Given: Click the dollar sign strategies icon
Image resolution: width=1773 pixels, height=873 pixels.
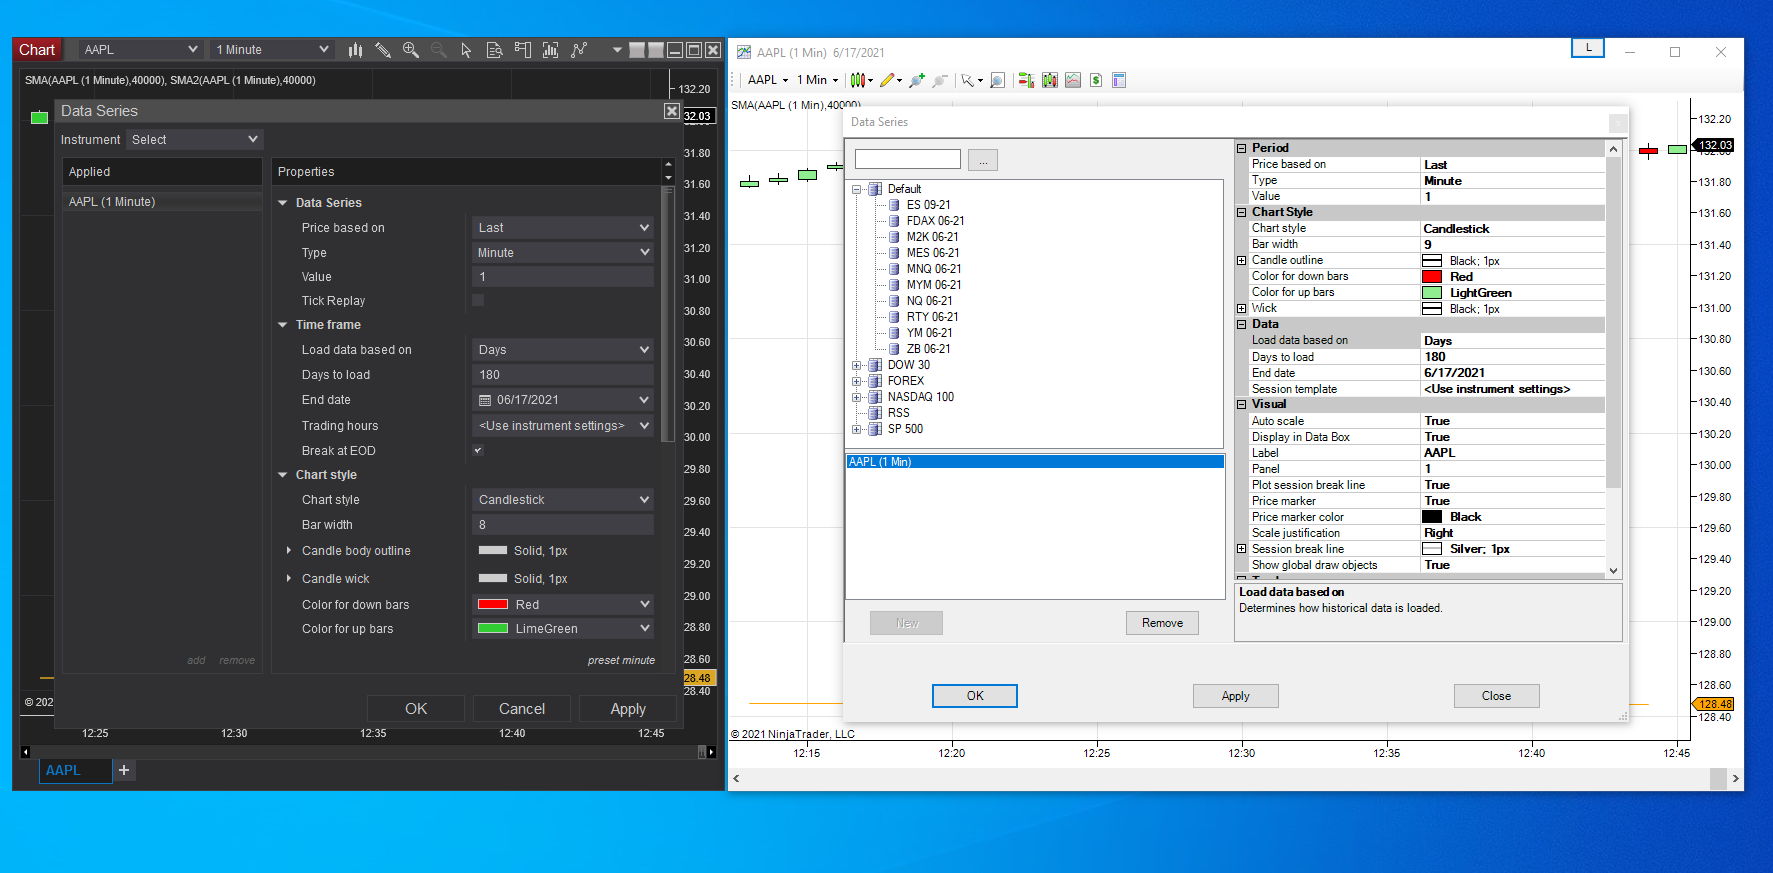Looking at the screenshot, I should coord(1096,80).
